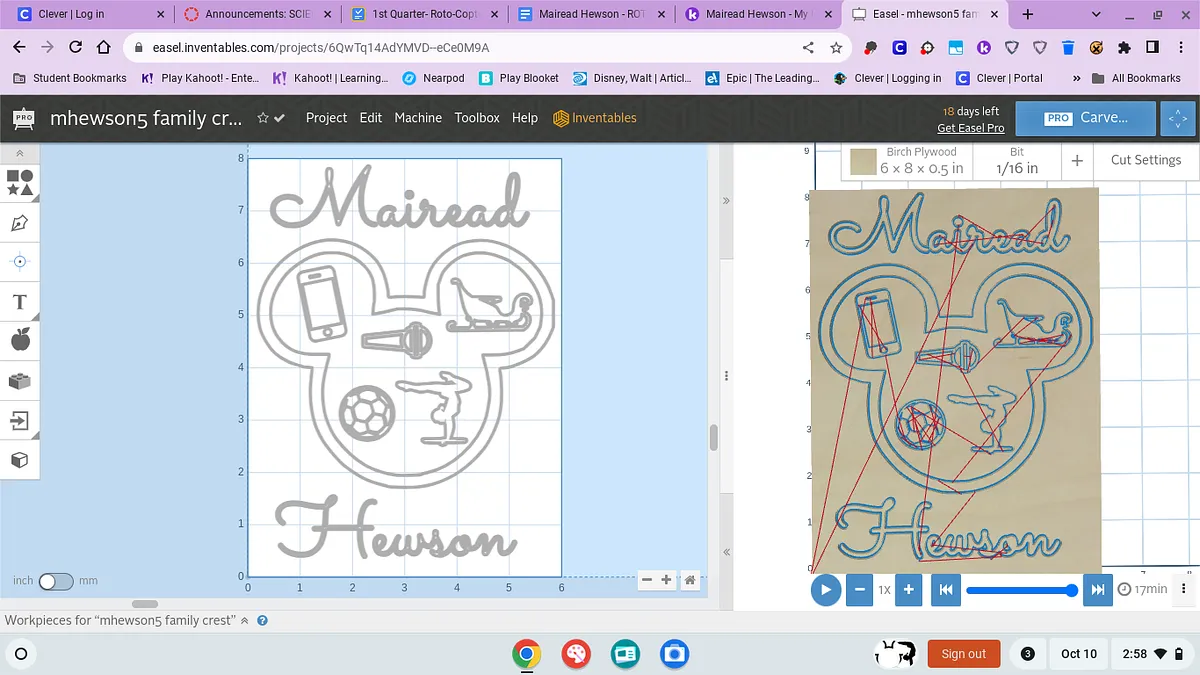
Task: Expand the Workpieces panel chevron
Action: 245,621
